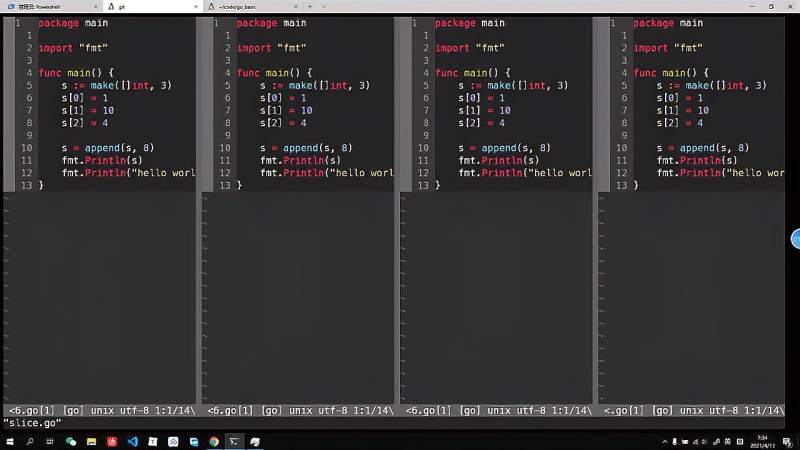Viewport: 800px width, 450px height.
Task: Add a new terminal tab
Action: [x=310, y=7]
